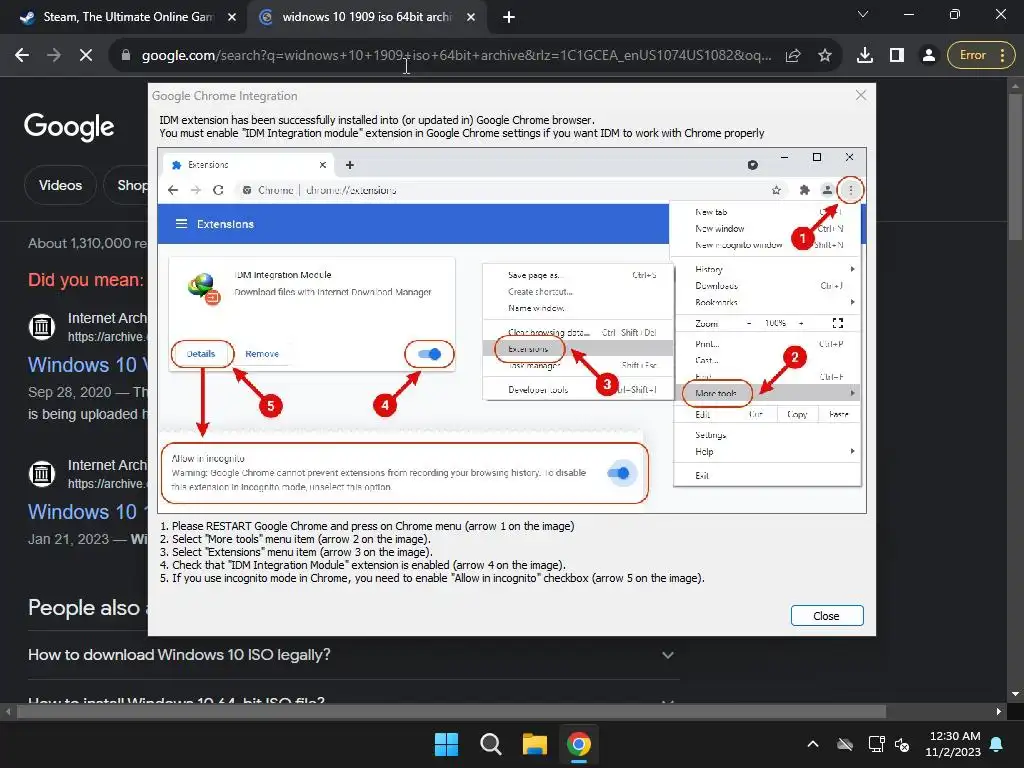
Task: Go forward to the next page
Action: (54, 56)
